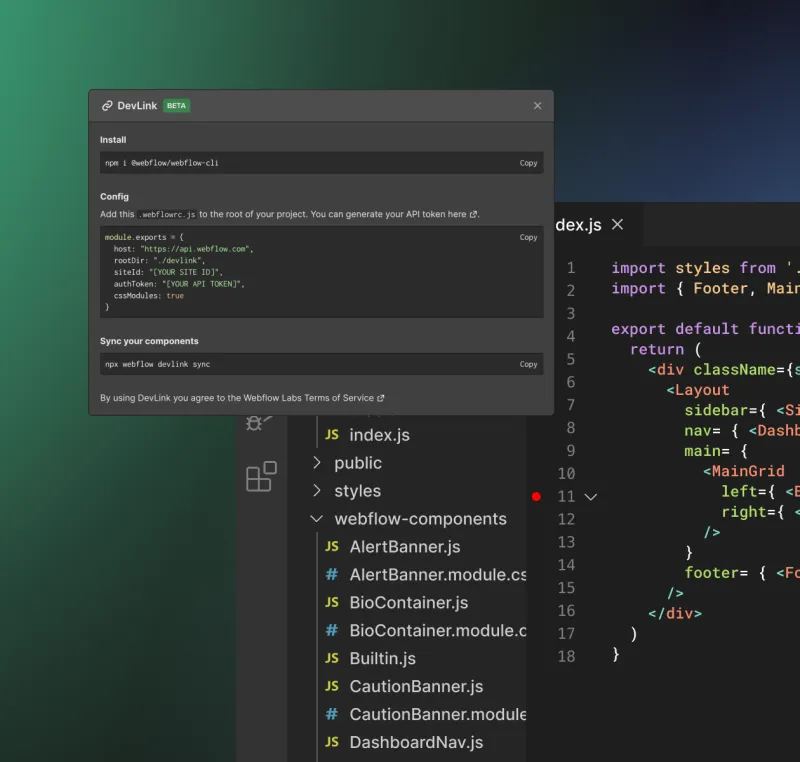The image size is (800, 762).
Task: Copy the module.exports config snippet
Action: (528, 237)
